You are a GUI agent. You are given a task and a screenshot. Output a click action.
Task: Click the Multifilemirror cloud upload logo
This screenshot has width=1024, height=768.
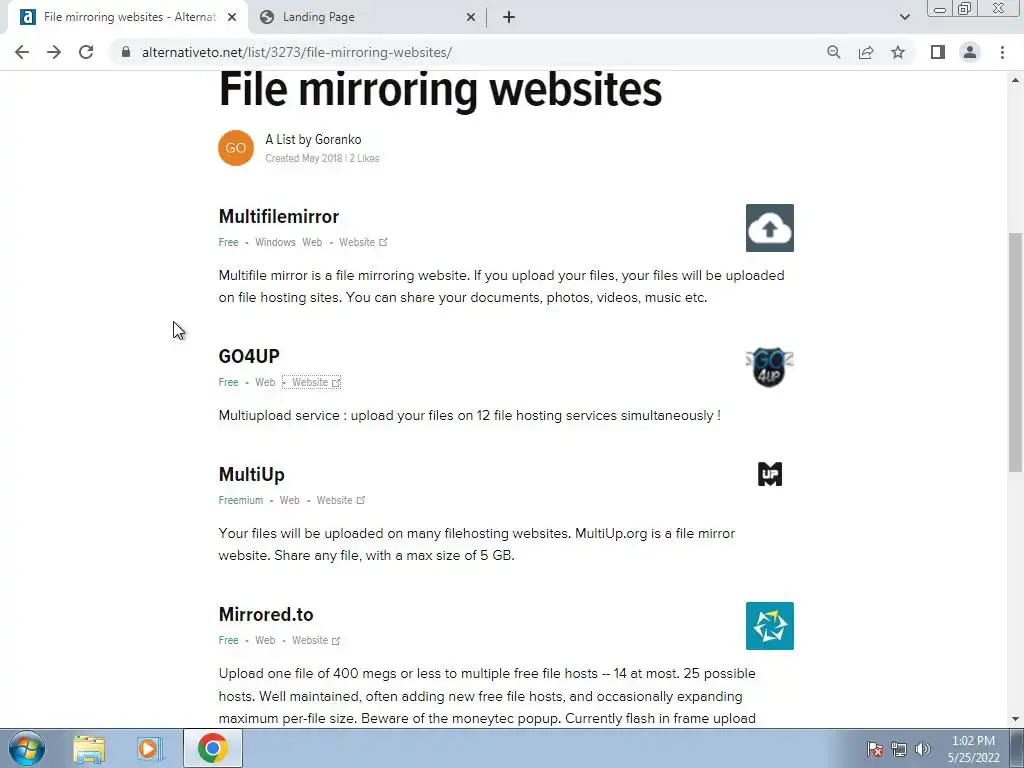point(769,228)
